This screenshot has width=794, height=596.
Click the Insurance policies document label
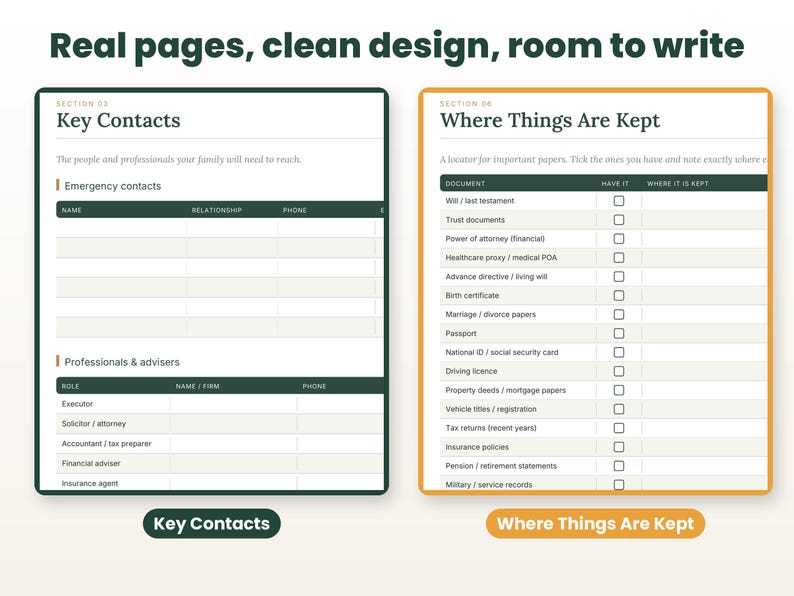pos(477,447)
